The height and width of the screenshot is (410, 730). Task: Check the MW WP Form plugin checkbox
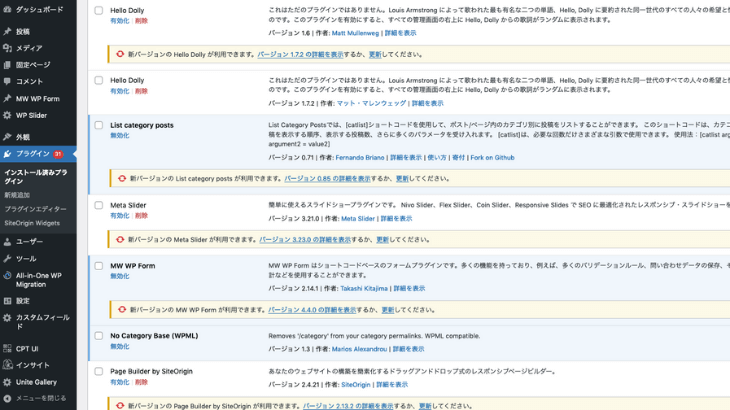click(x=99, y=266)
